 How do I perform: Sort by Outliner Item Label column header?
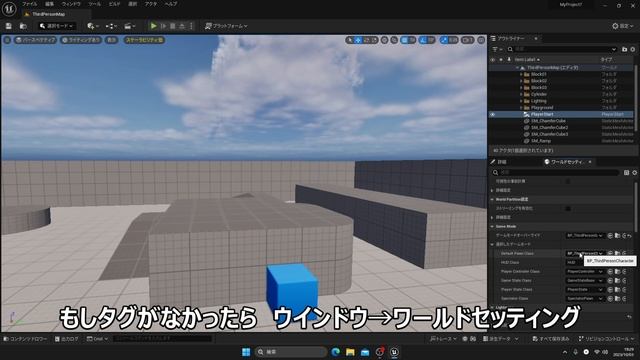point(527,60)
